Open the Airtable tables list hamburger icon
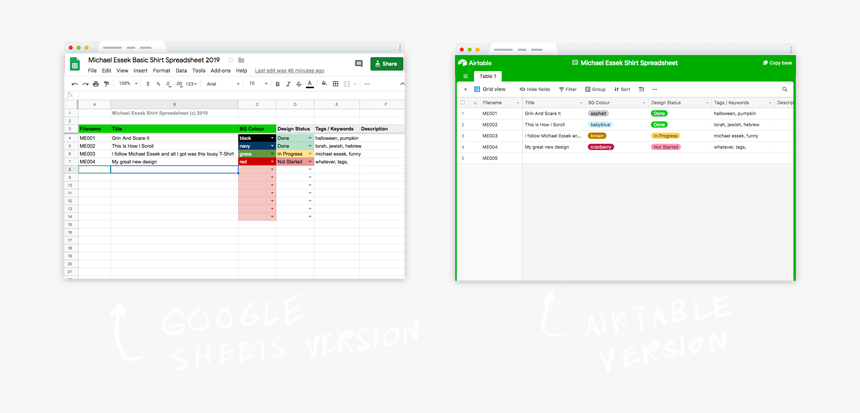 [x=466, y=76]
